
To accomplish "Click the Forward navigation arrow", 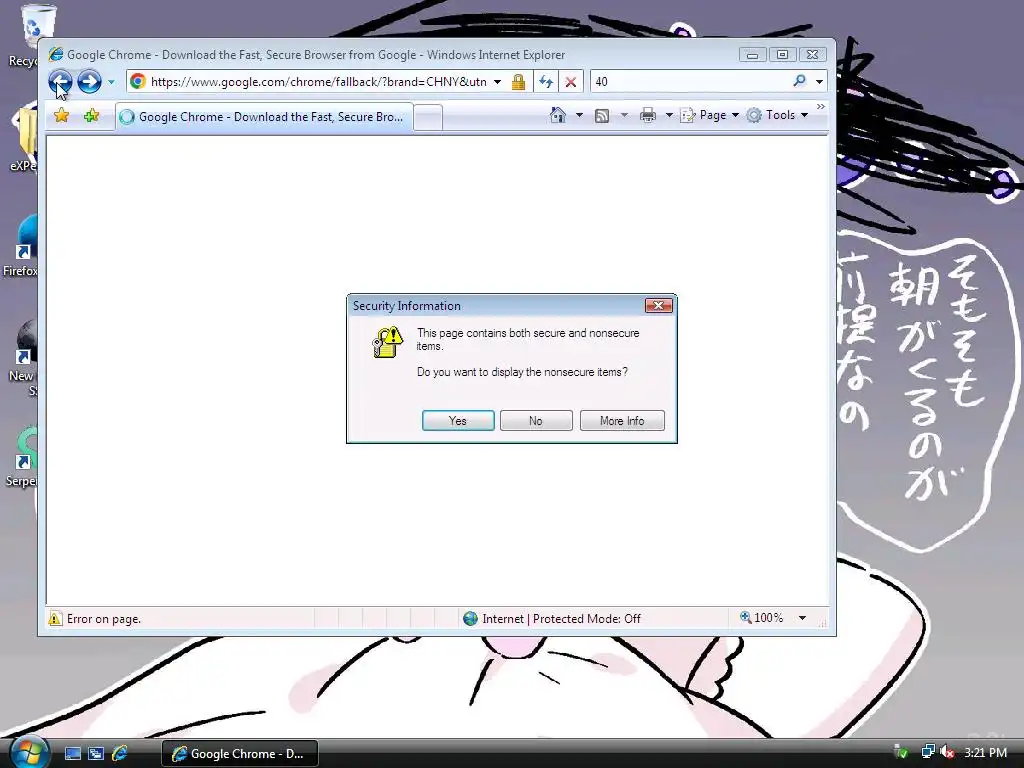I will (89, 82).
